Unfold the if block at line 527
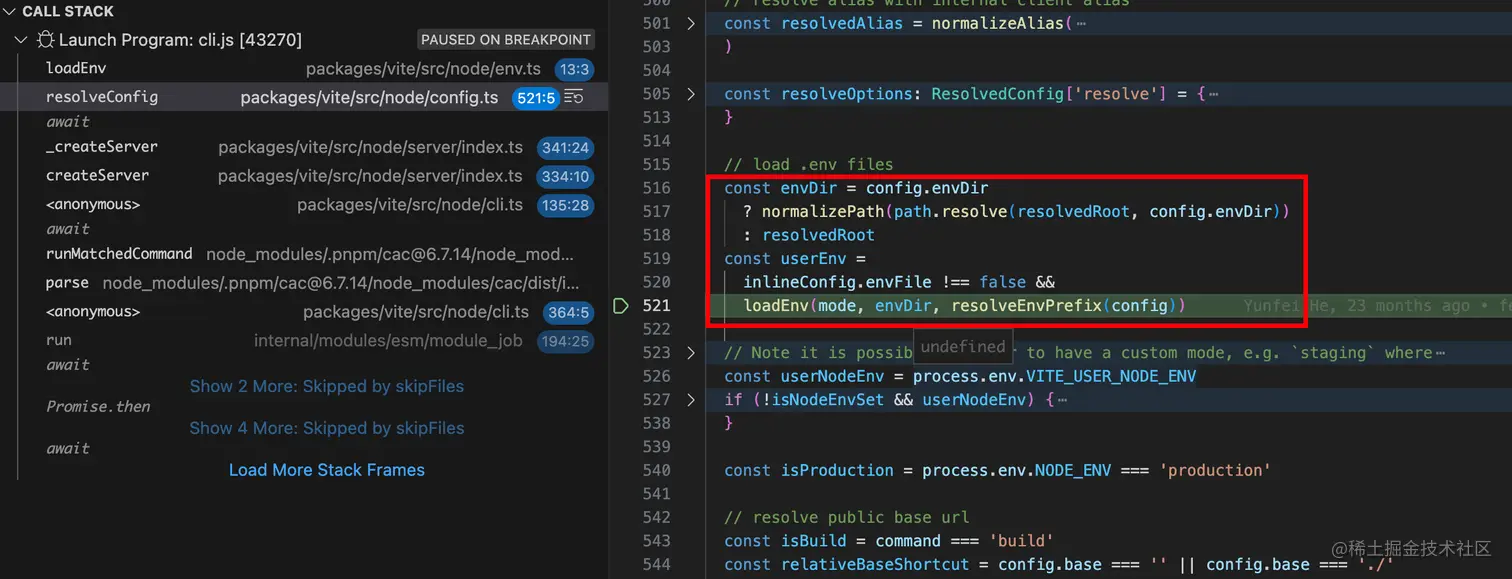The width and height of the screenshot is (1512, 579). pyautogui.click(x=690, y=399)
